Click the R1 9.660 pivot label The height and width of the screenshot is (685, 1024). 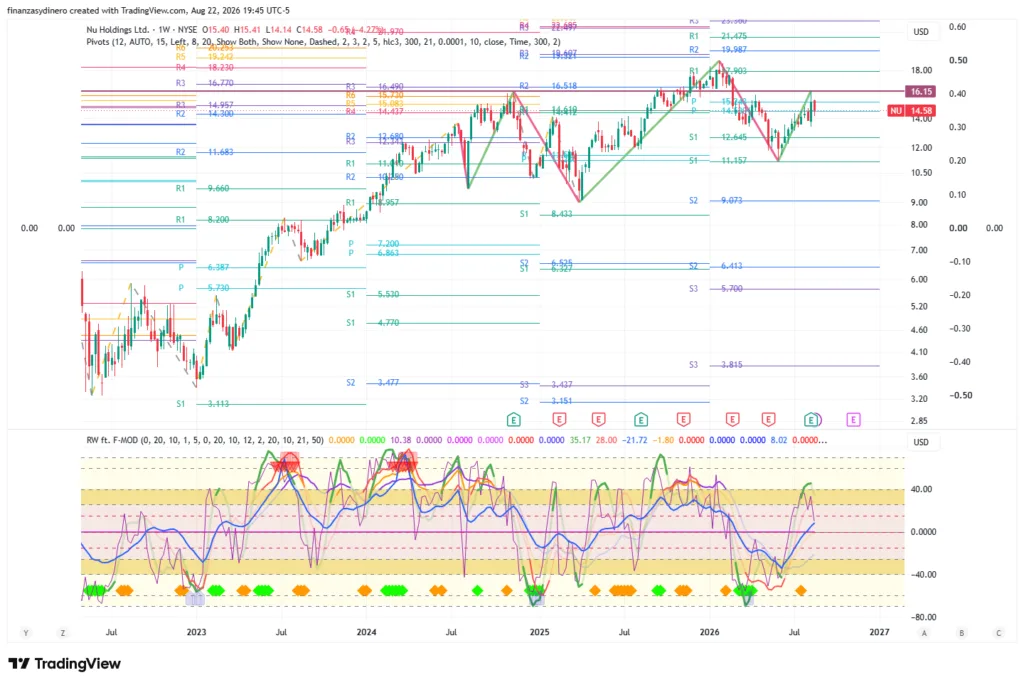pos(202,188)
